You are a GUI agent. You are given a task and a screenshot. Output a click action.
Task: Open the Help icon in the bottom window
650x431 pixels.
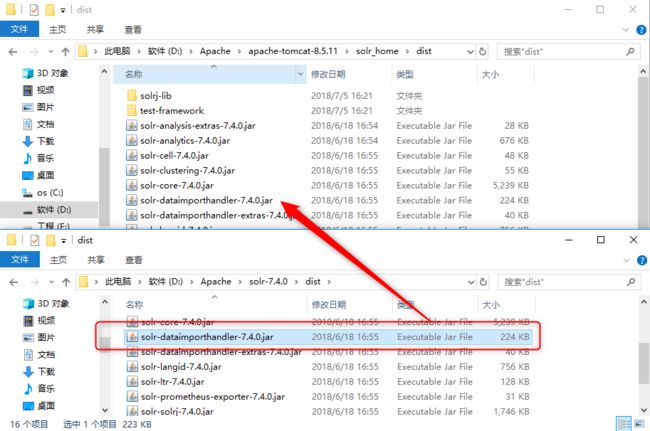(x=642, y=260)
